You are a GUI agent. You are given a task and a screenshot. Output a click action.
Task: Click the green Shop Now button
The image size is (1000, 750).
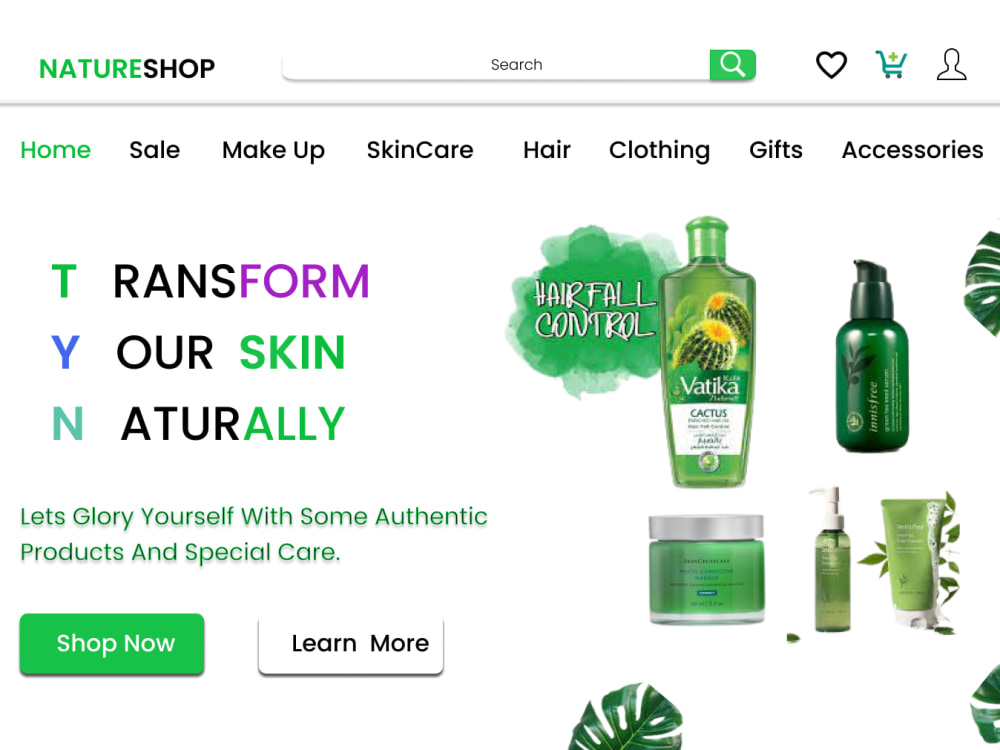[x=112, y=643]
